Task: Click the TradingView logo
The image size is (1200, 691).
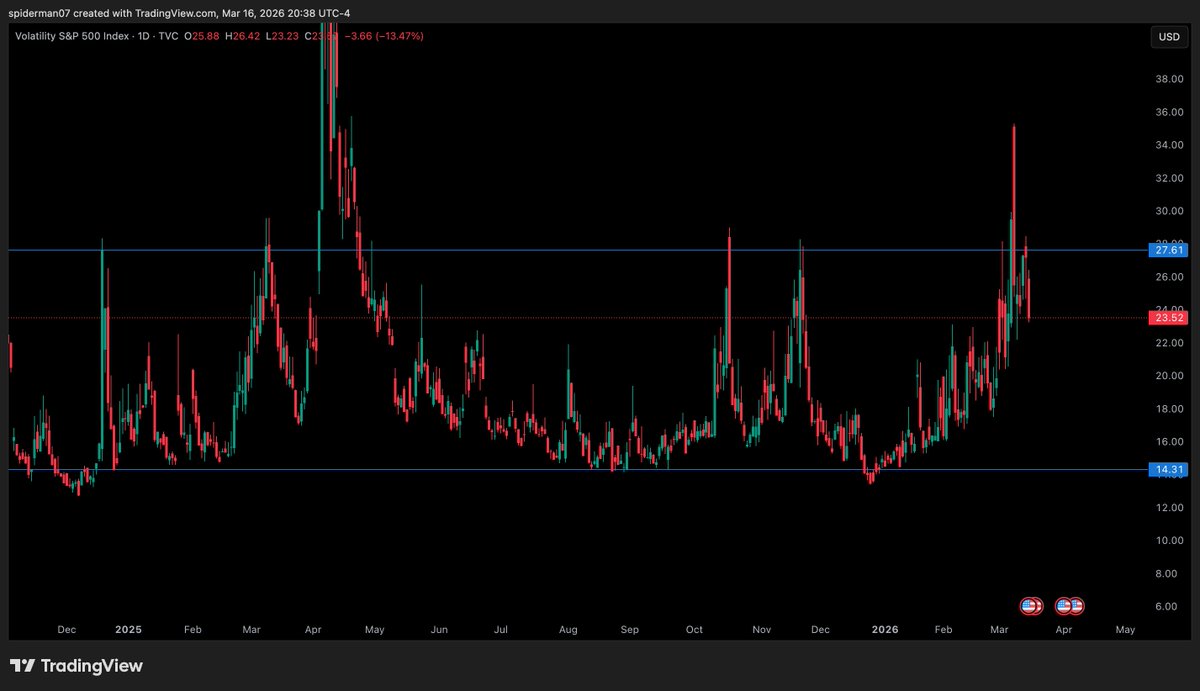Action: tap(76, 665)
